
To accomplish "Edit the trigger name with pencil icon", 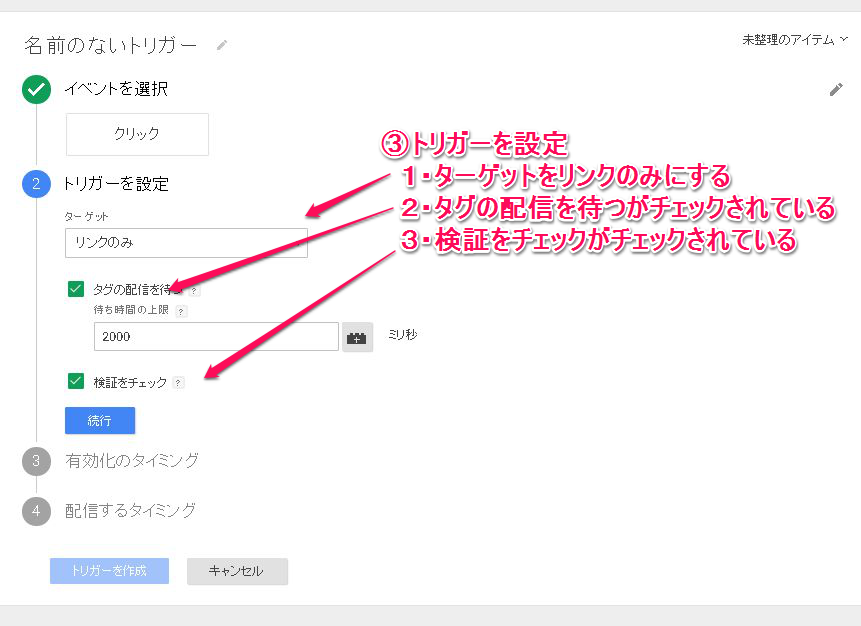I will 222,46.
